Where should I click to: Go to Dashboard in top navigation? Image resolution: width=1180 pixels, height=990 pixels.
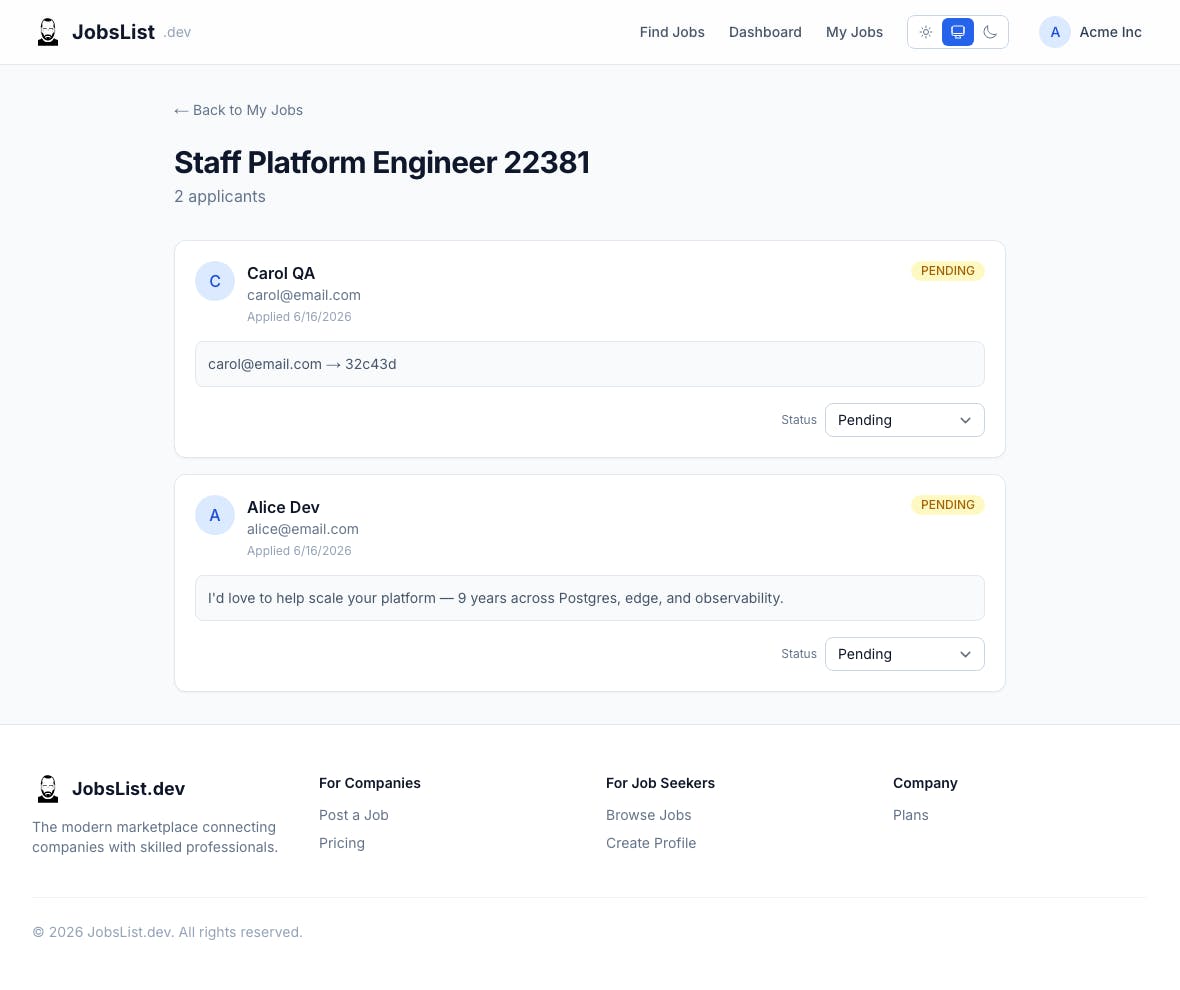point(765,32)
